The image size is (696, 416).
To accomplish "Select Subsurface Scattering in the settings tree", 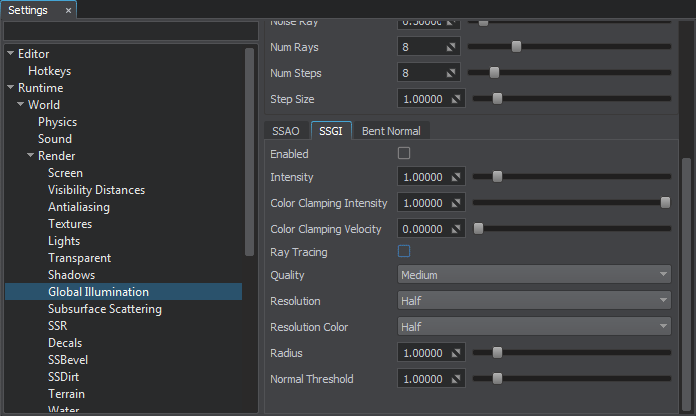I will (x=104, y=309).
